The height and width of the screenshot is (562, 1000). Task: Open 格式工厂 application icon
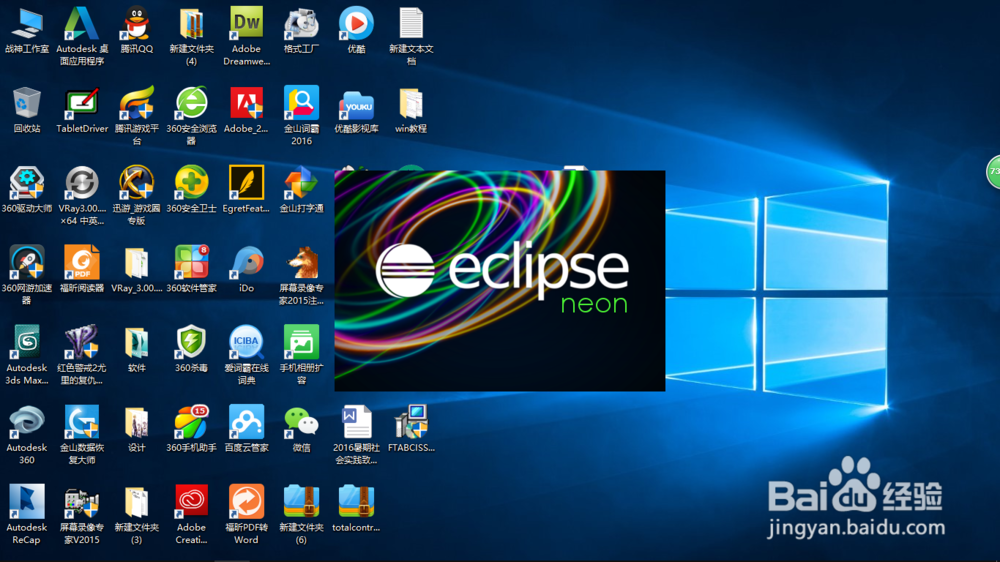coord(301,24)
